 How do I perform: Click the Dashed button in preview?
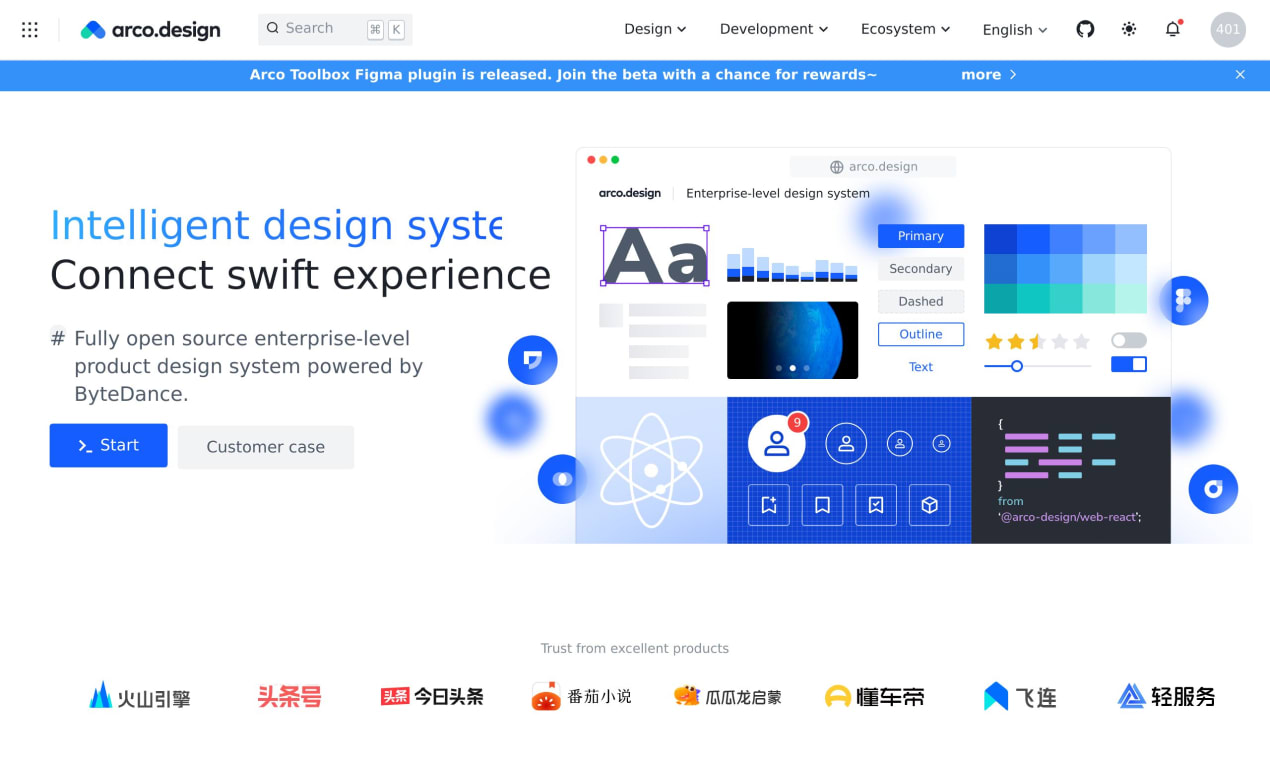[921, 302]
